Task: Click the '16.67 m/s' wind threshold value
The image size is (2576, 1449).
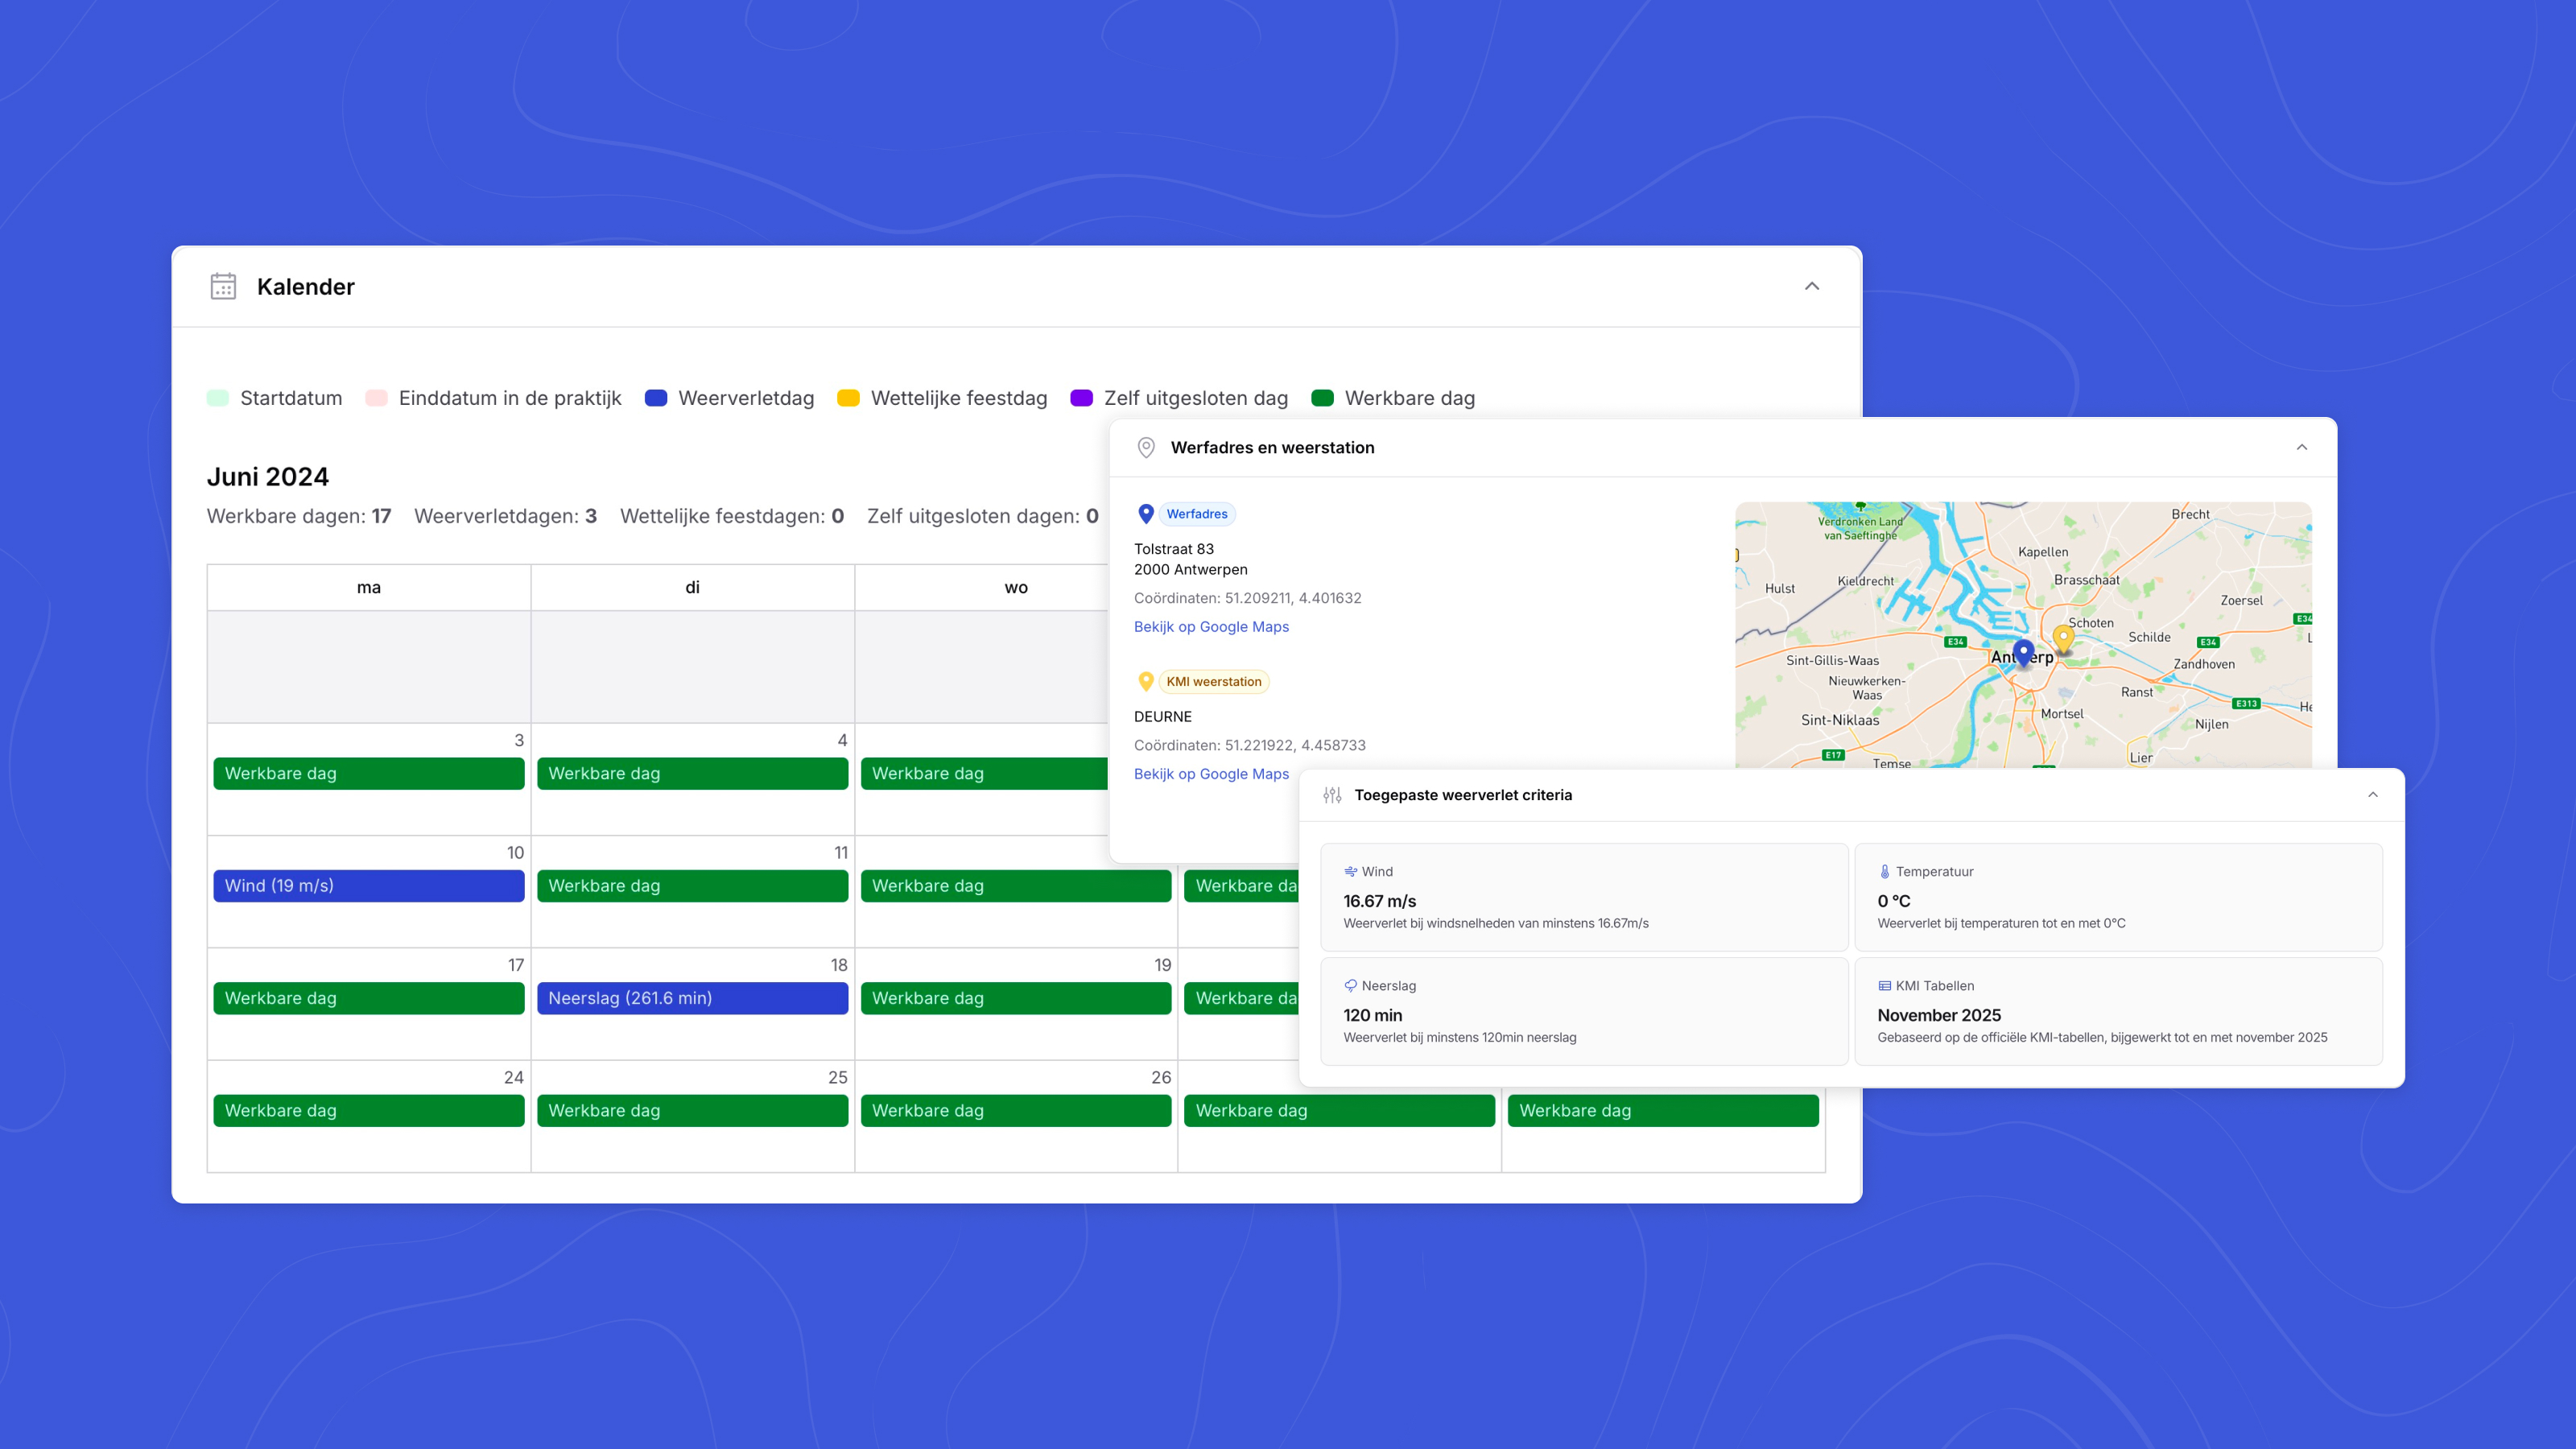Action: click(x=1380, y=901)
